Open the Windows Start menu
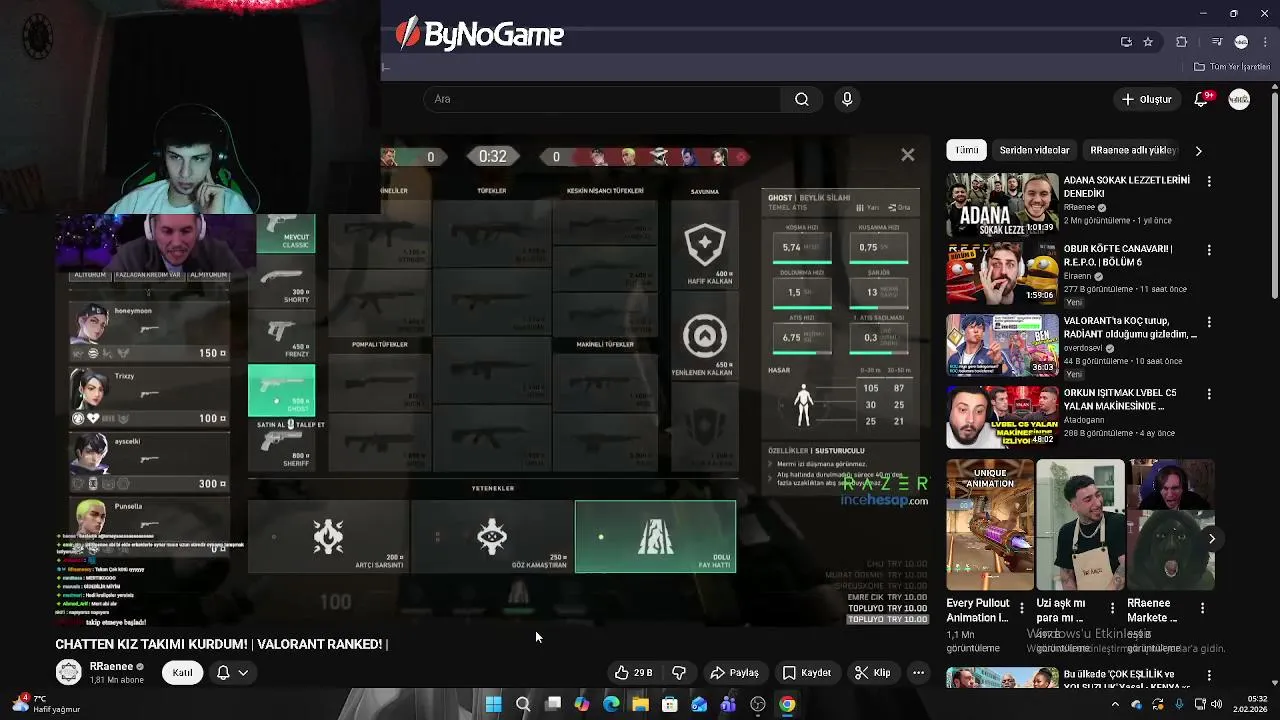1280x720 pixels. coord(493,704)
